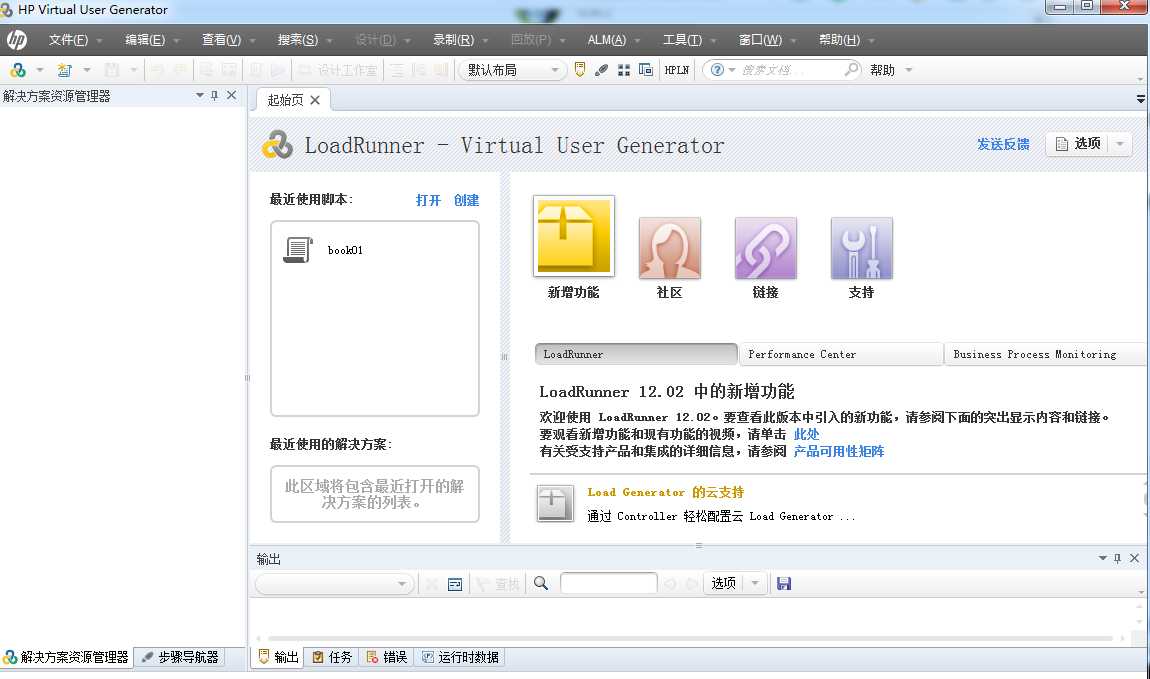Click the help question mark icon
Screen dimensions: 1150x679
pos(718,70)
